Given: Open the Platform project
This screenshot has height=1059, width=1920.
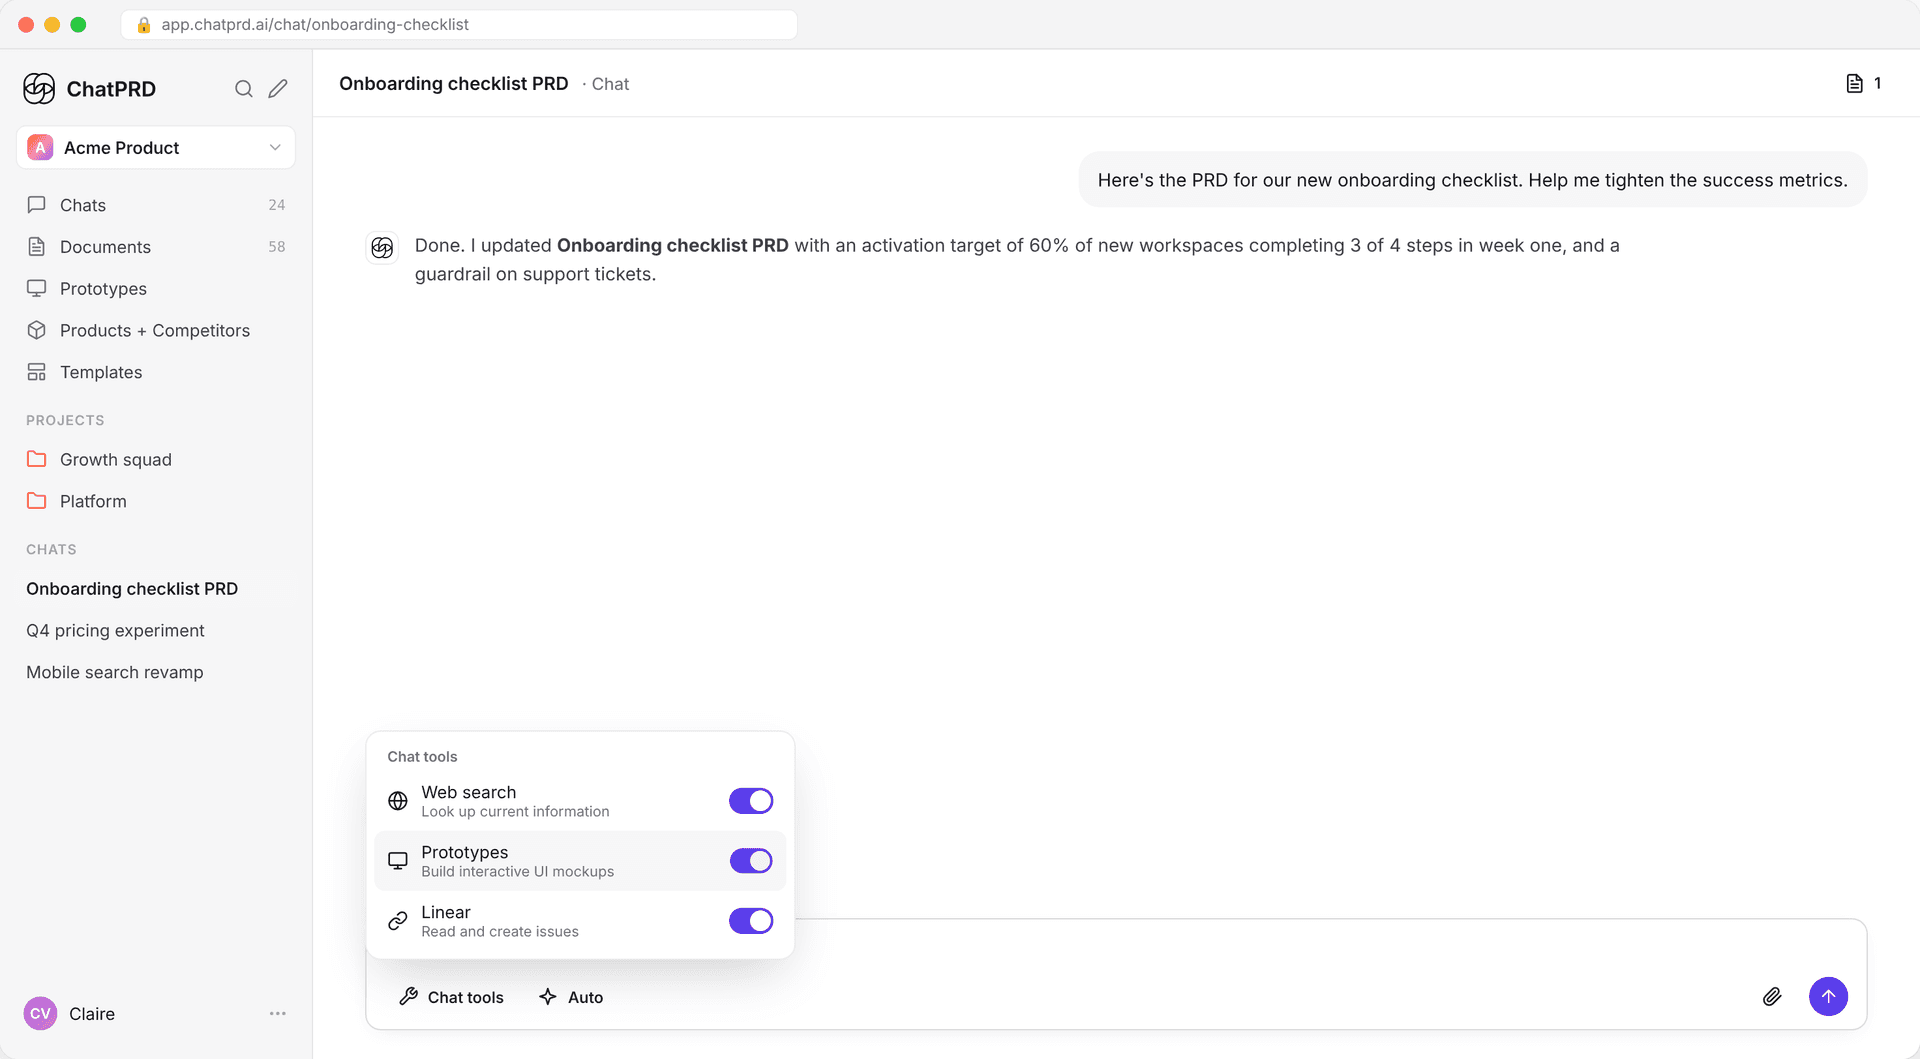Looking at the screenshot, I should 156,501.
